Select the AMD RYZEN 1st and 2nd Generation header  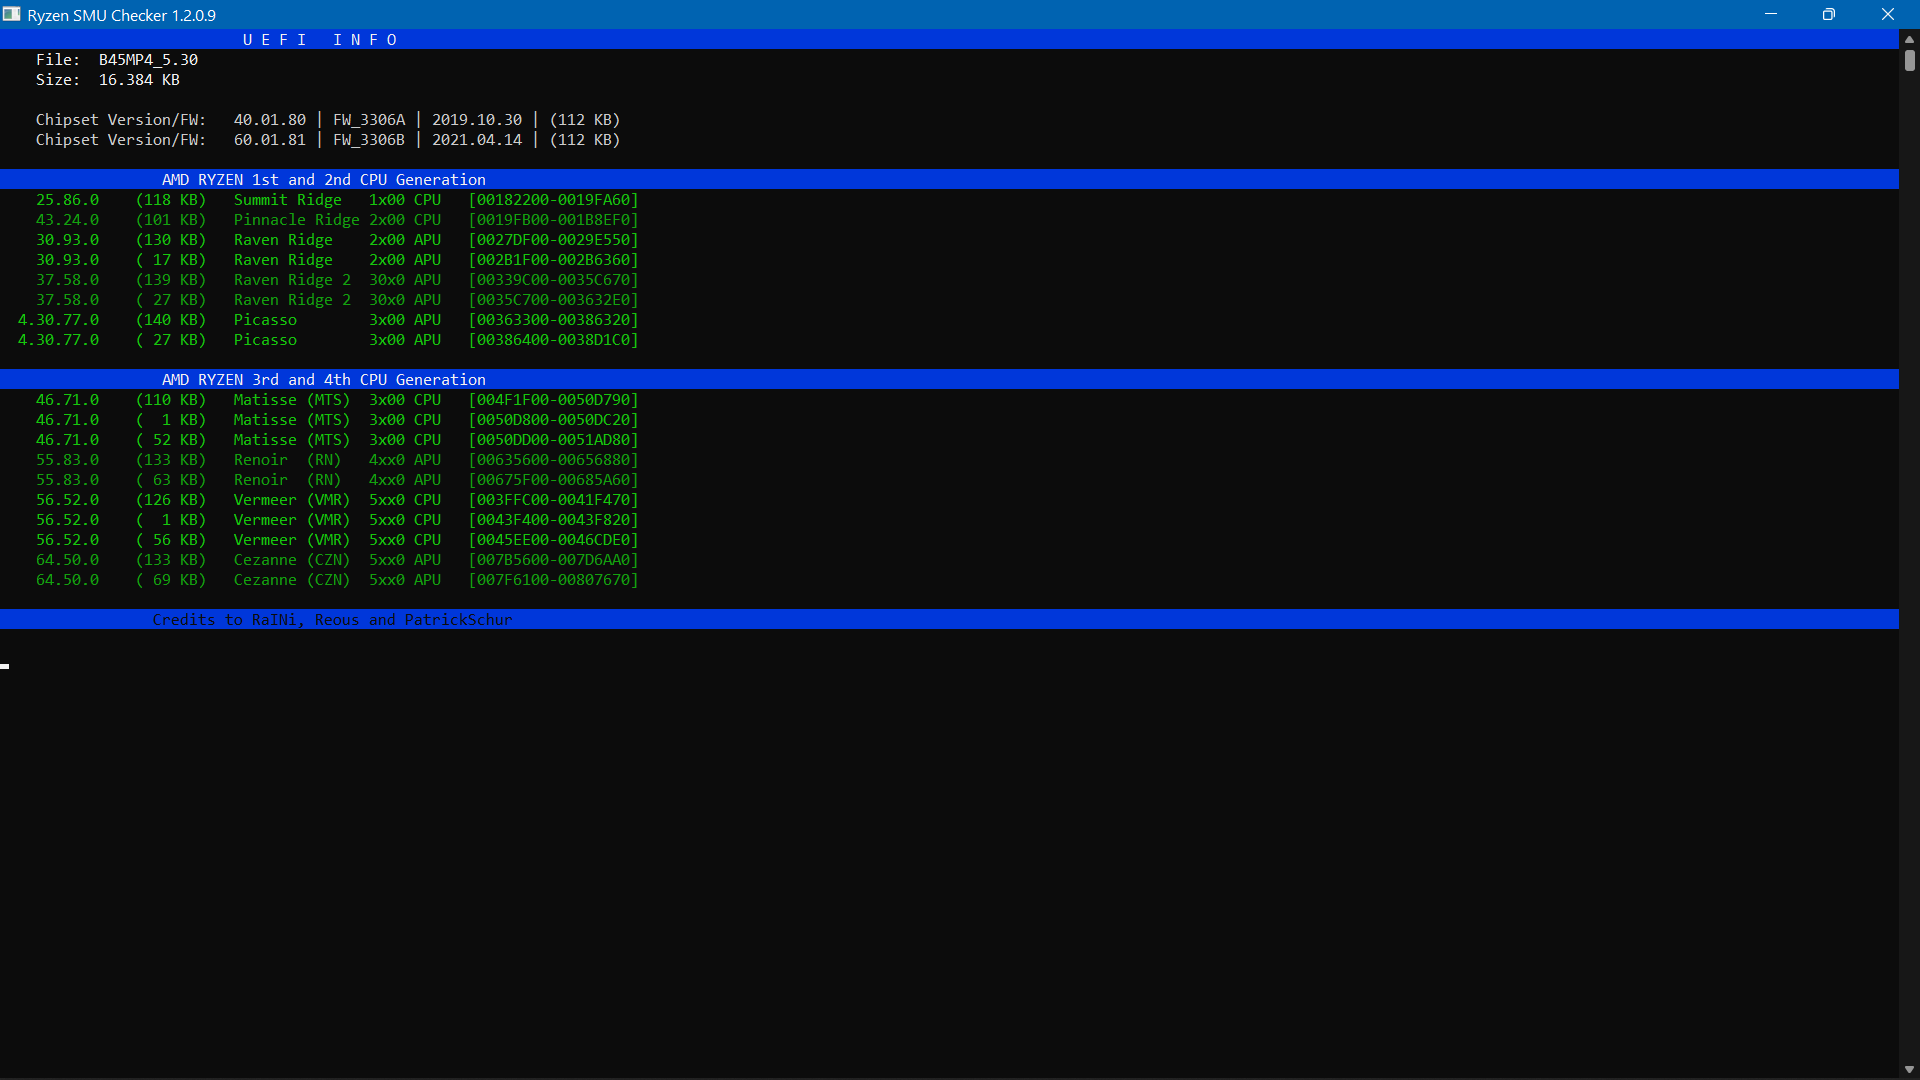(x=324, y=179)
